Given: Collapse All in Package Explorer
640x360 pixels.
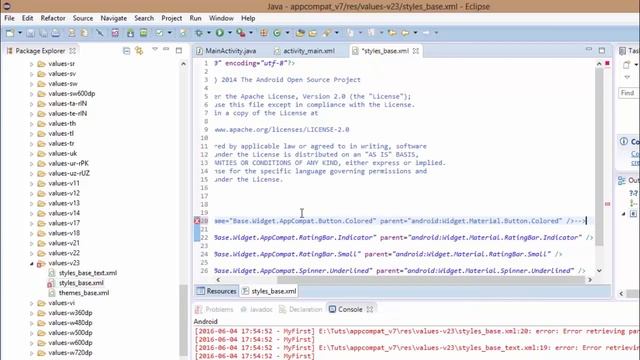Looking at the screenshot, I should [127, 51].
